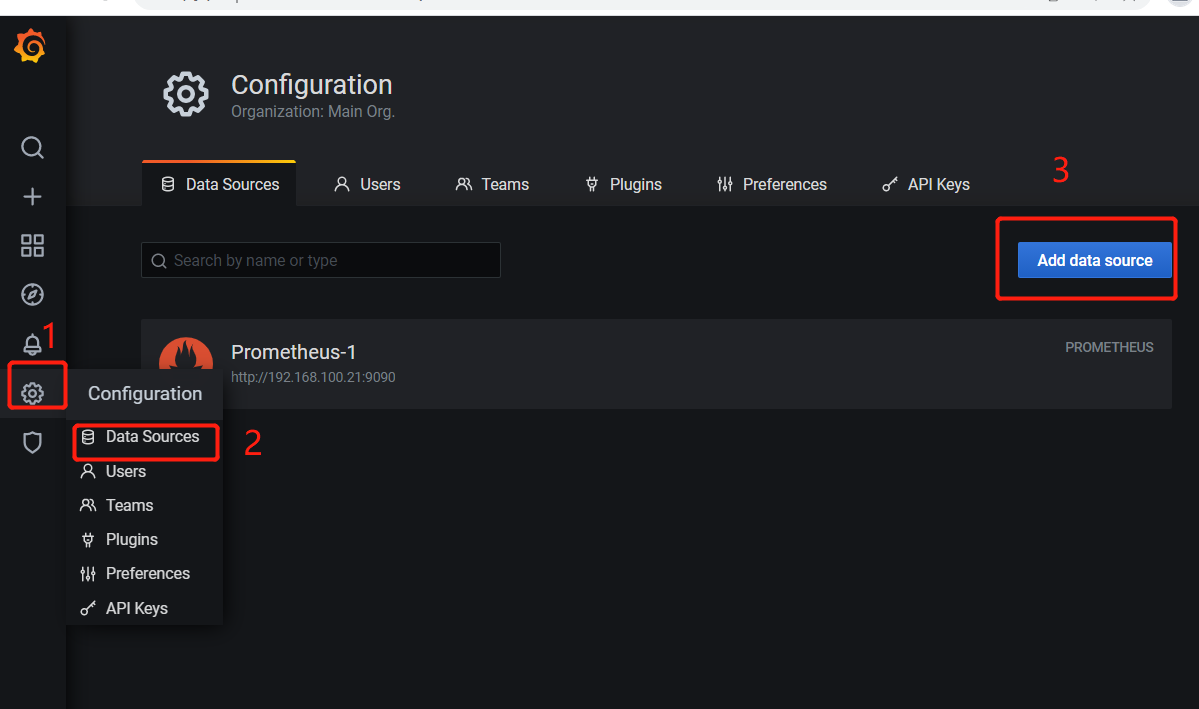1199x709 pixels.
Task: Switch to the Data Sources tab
Action: coord(219,184)
